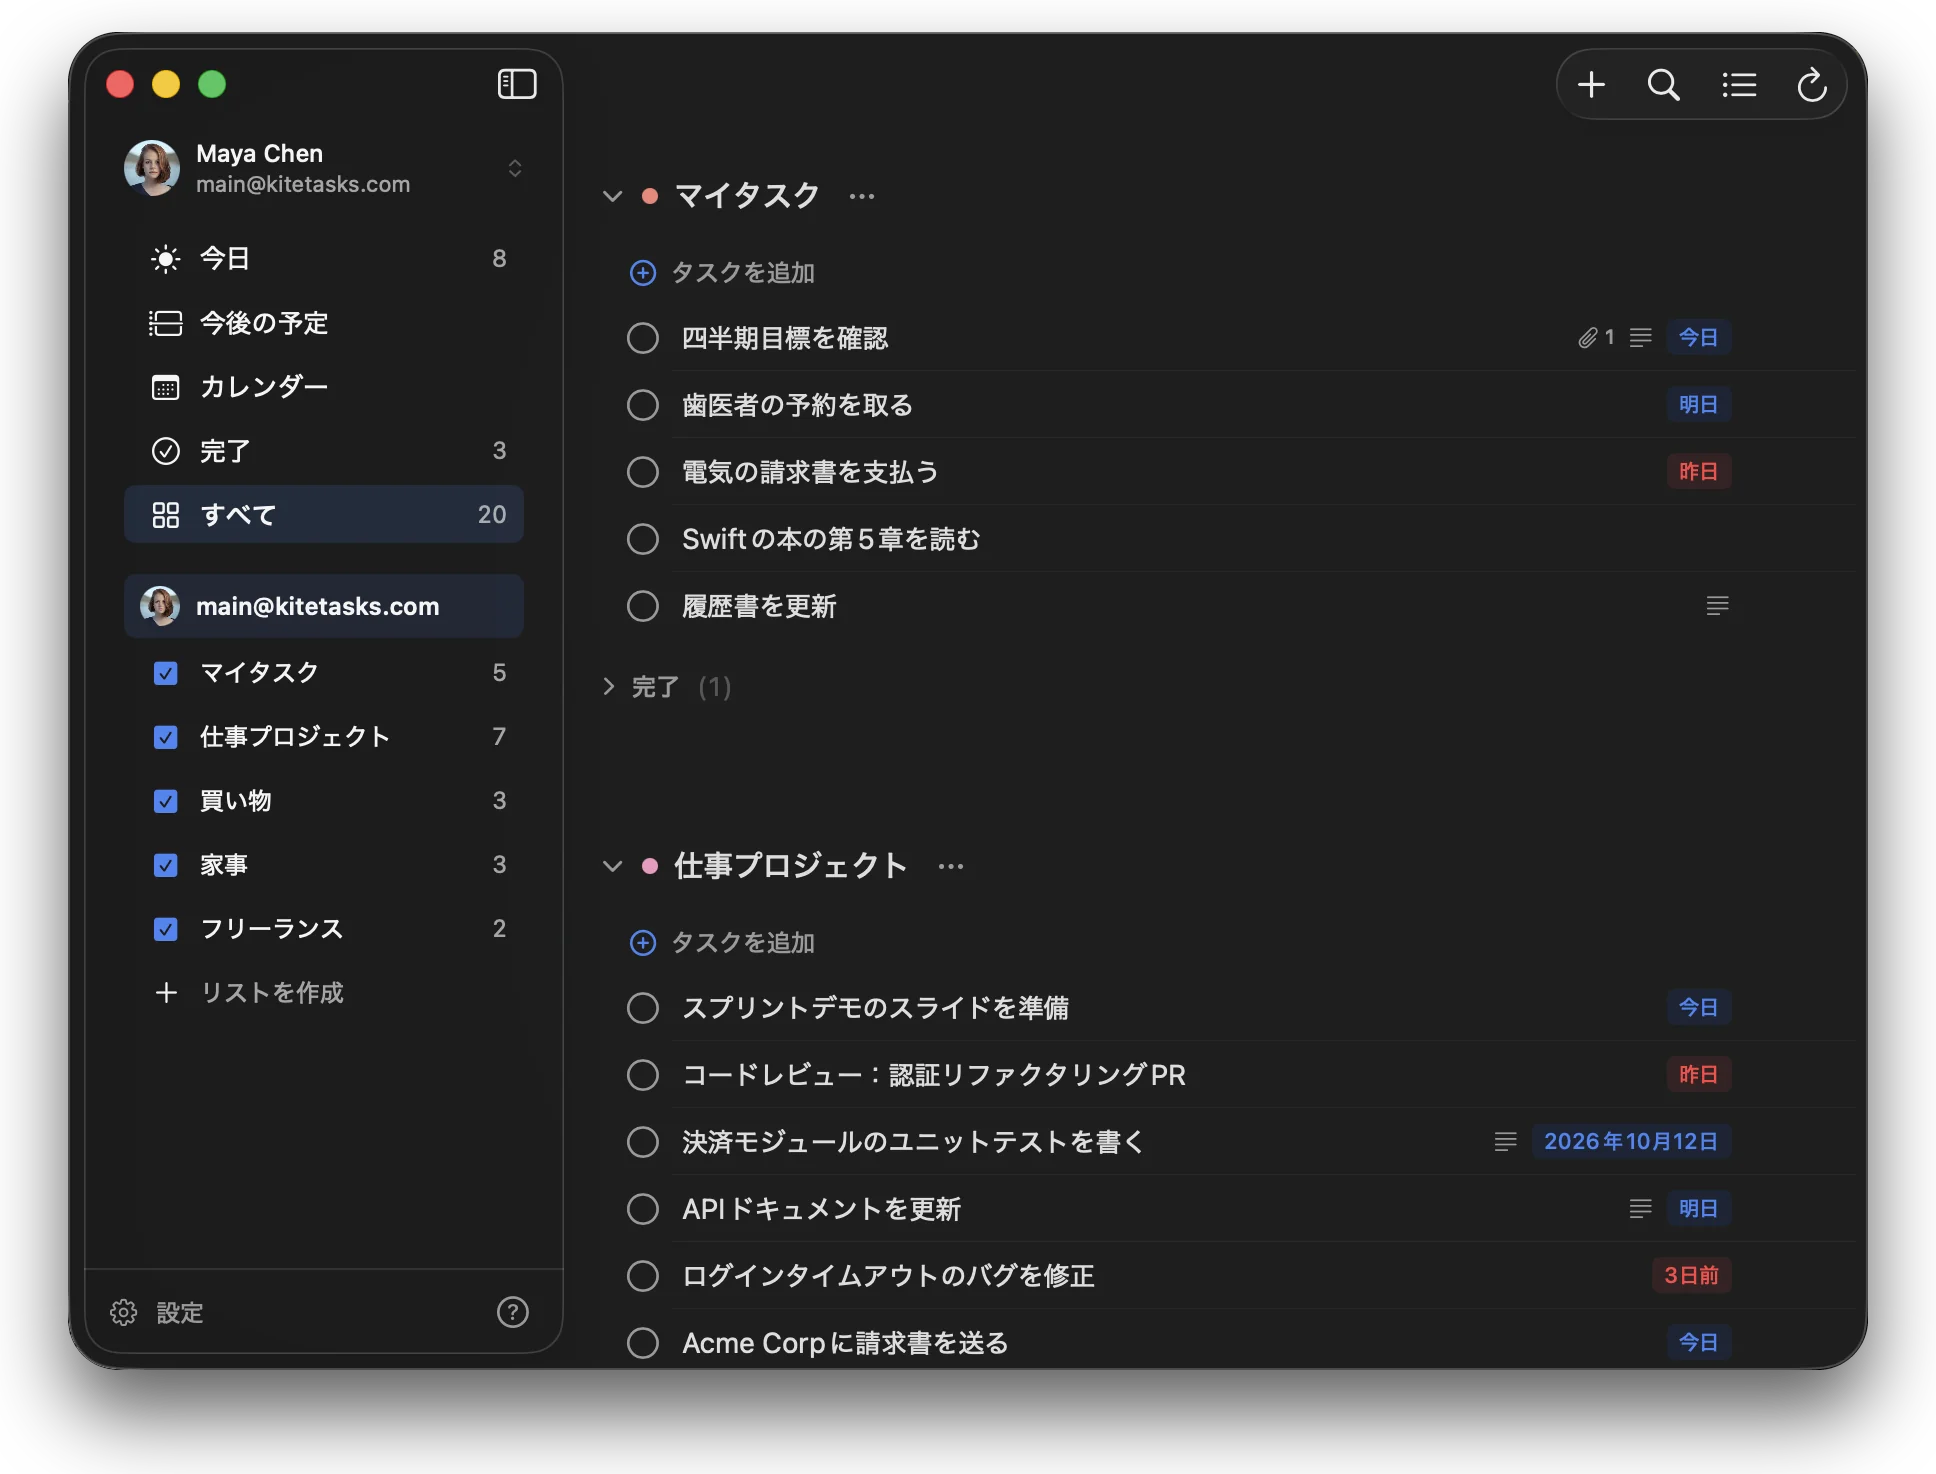Open 今後の予定 in sidebar
1936x1474 pixels.
point(324,323)
